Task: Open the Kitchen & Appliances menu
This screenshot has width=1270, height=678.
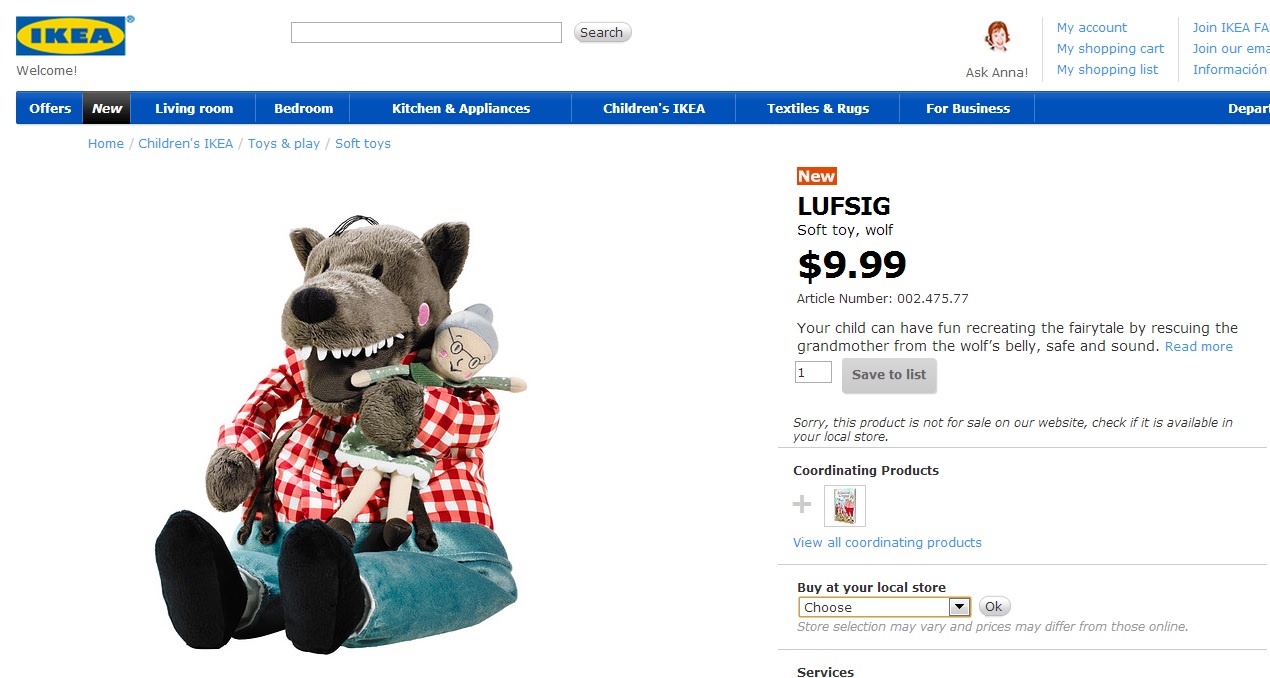Action: coord(461,109)
